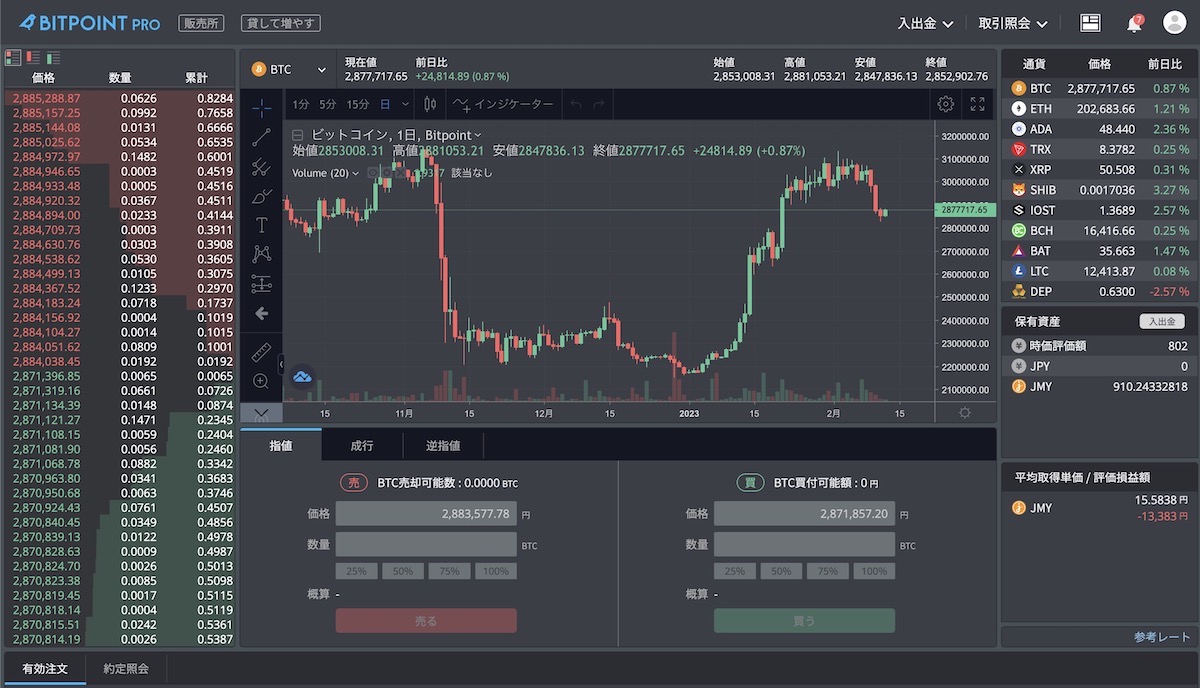Select 100% in the sell quantity row
This screenshot has height=688, width=1200.
(x=494, y=571)
